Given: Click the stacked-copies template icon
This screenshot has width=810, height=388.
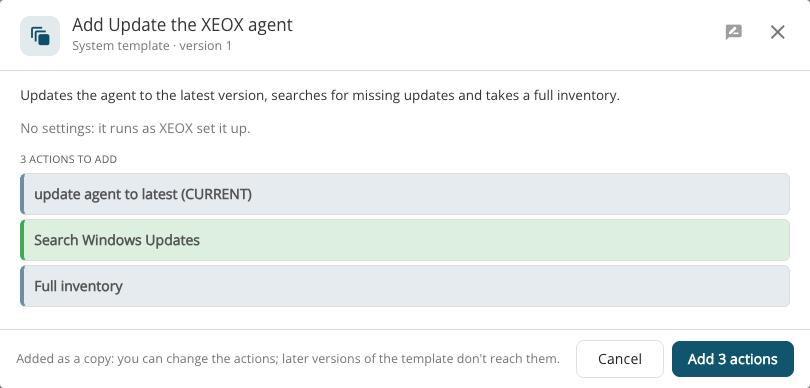Looking at the screenshot, I should 40,36.
